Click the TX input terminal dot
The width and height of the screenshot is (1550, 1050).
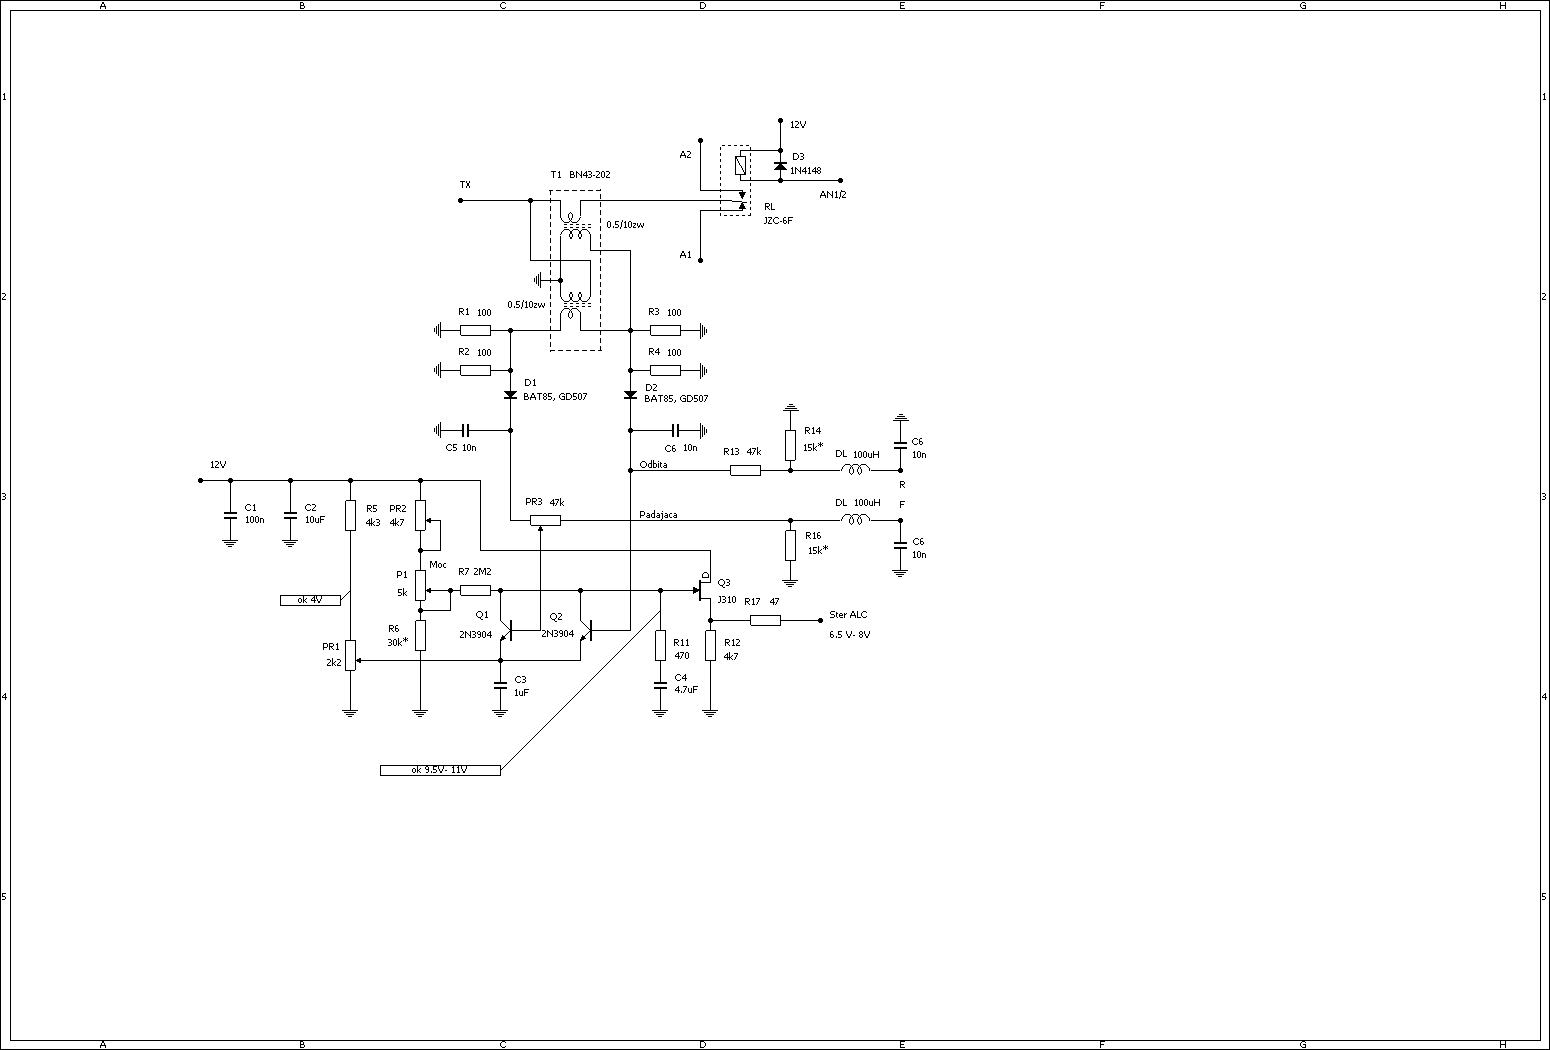pos(460,200)
